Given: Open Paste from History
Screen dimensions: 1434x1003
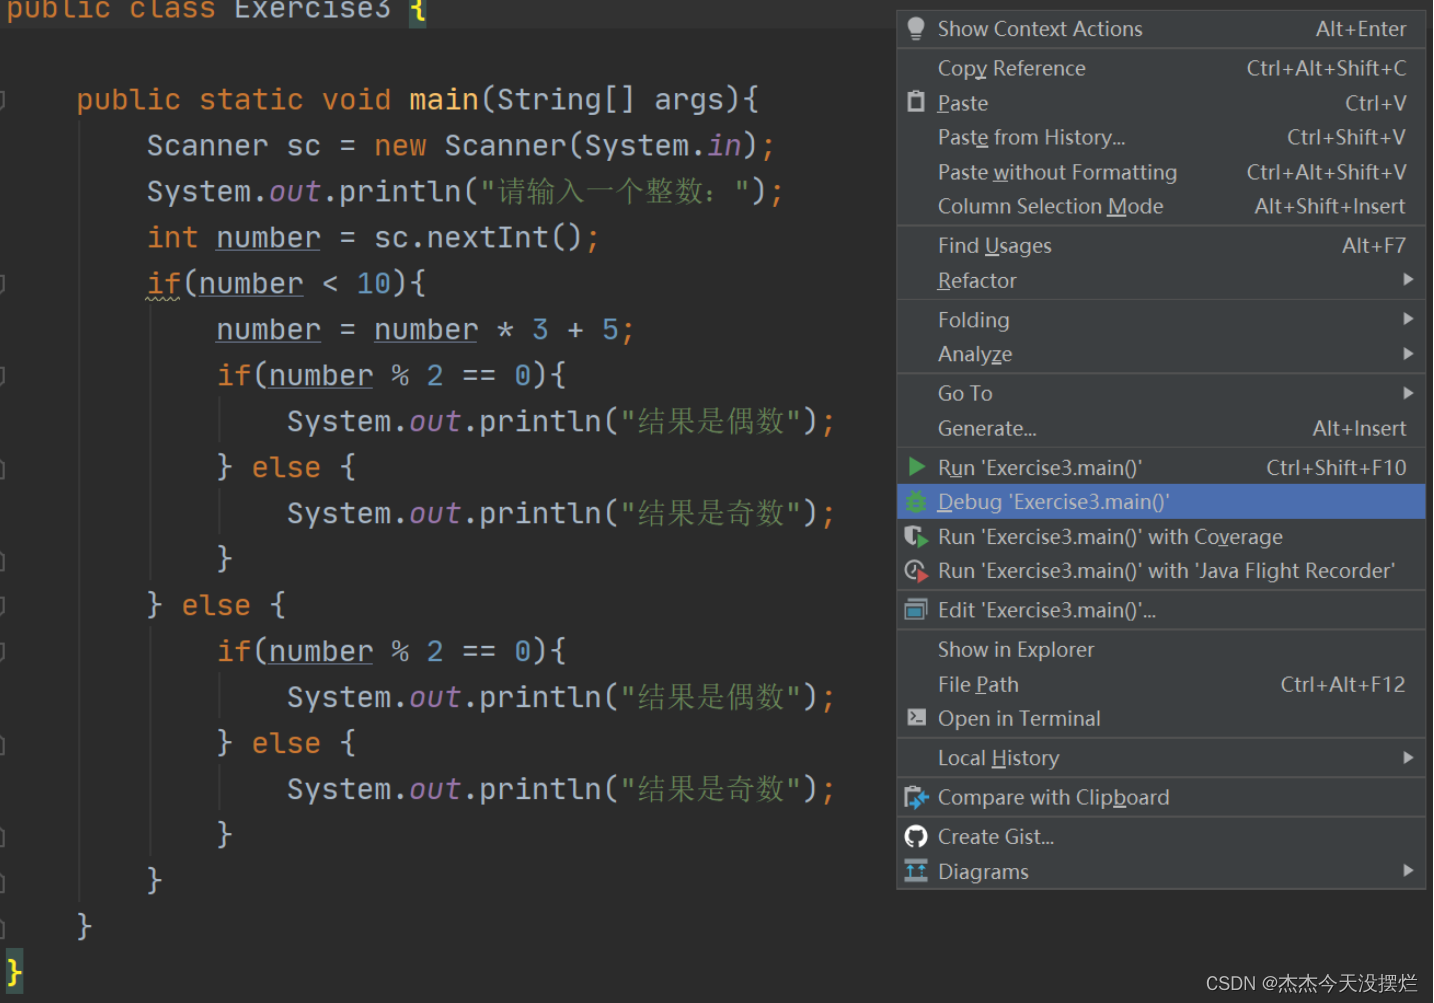Looking at the screenshot, I should point(1161,137).
